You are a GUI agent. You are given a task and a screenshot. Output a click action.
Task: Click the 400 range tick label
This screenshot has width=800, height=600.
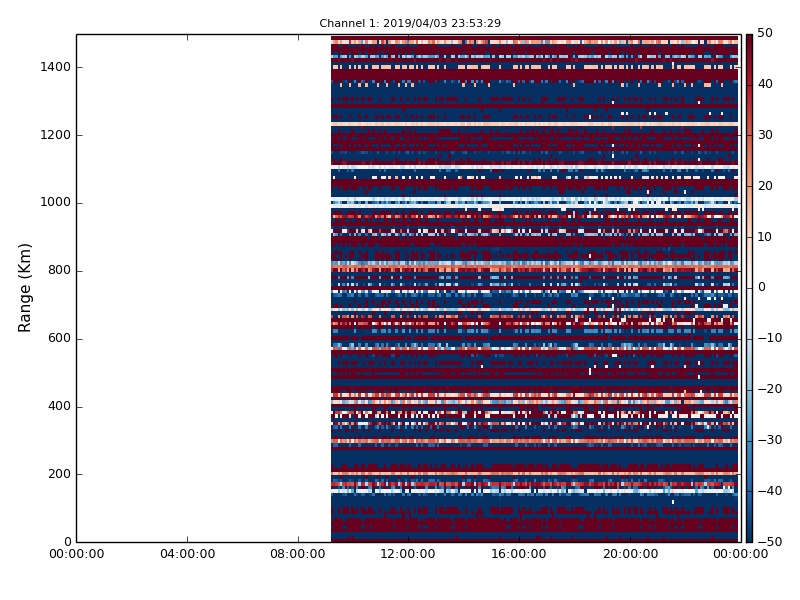pyautogui.click(x=59, y=406)
